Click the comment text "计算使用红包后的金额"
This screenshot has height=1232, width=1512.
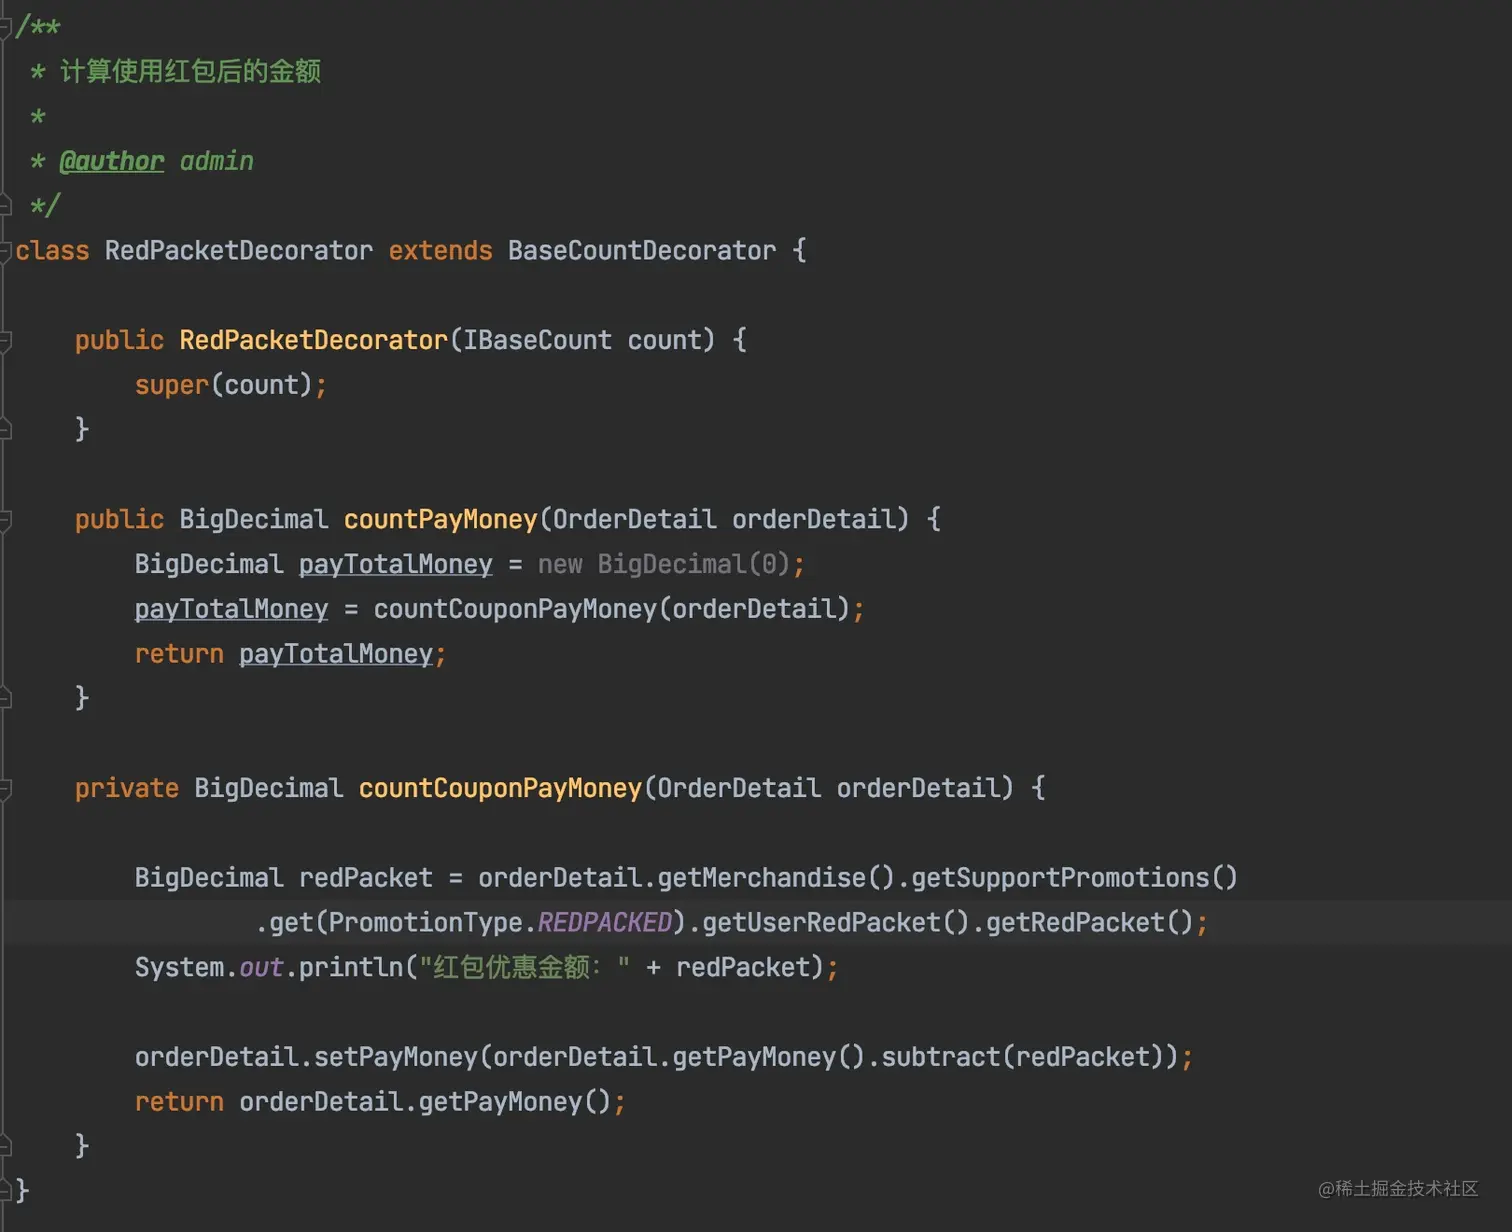190,71
